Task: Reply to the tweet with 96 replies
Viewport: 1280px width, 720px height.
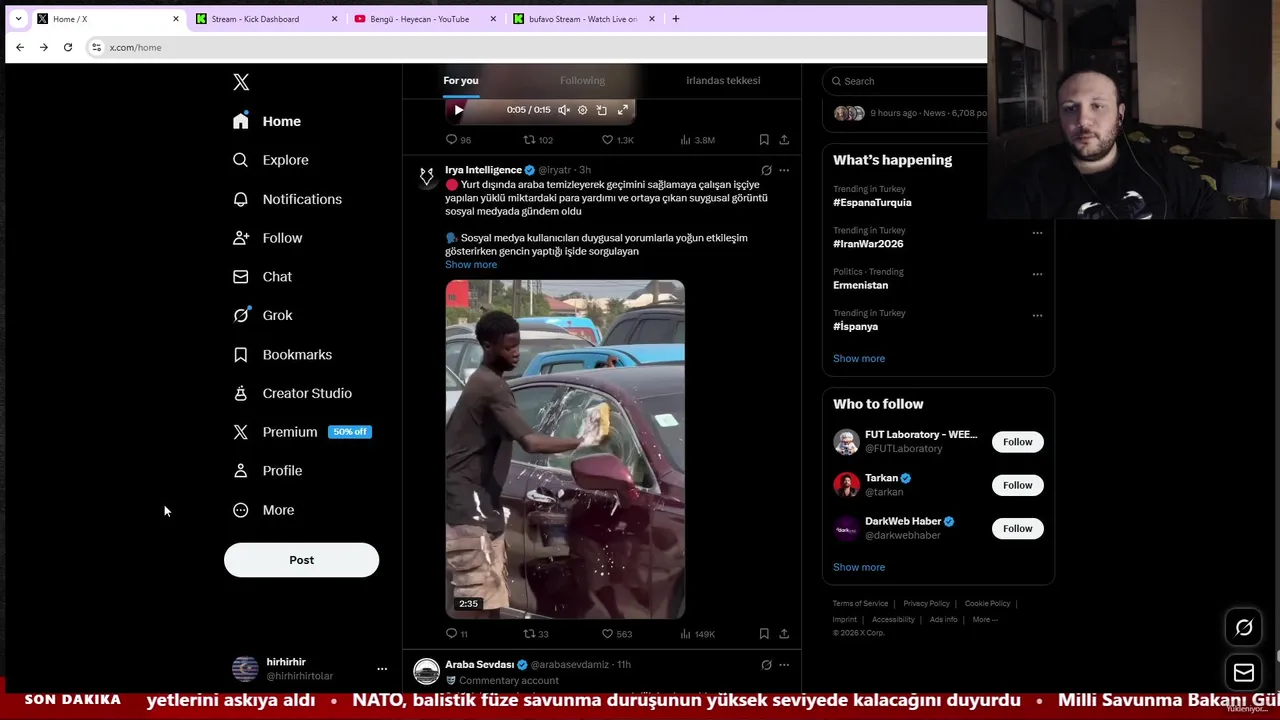Action: point(458,140)
